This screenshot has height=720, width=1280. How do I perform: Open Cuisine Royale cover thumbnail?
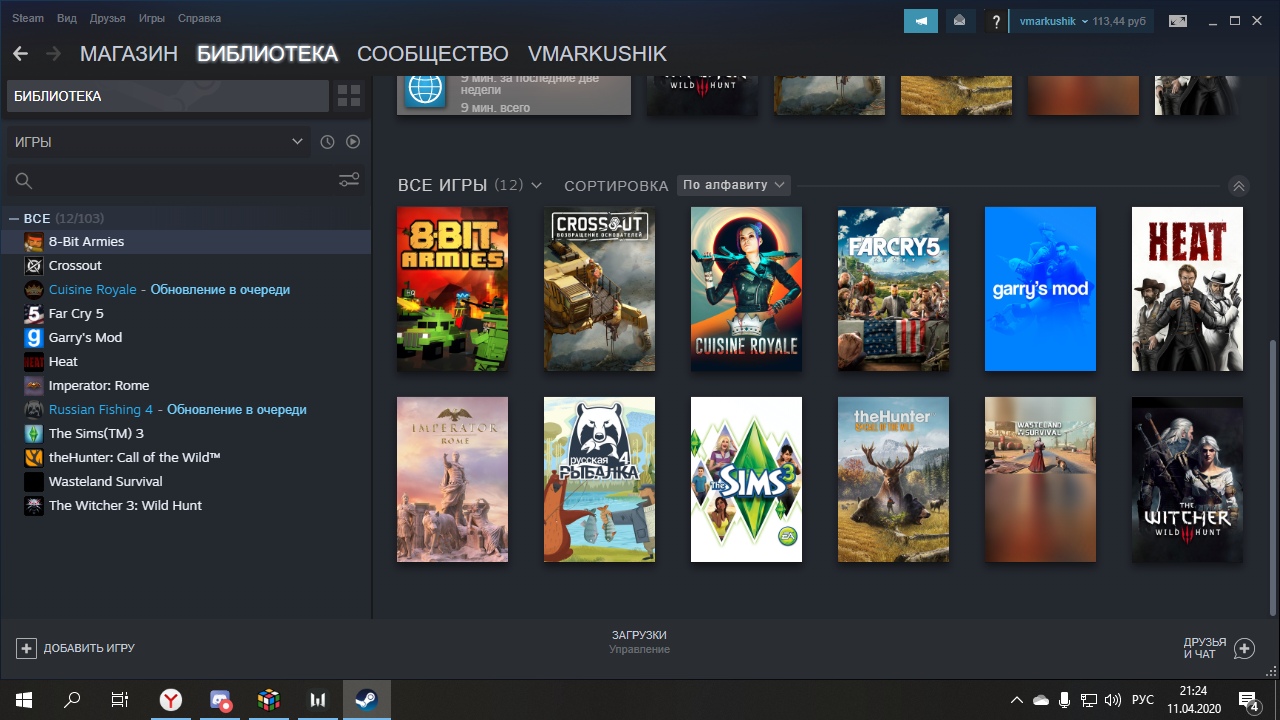pyautogui.click(x=746, y=289)
